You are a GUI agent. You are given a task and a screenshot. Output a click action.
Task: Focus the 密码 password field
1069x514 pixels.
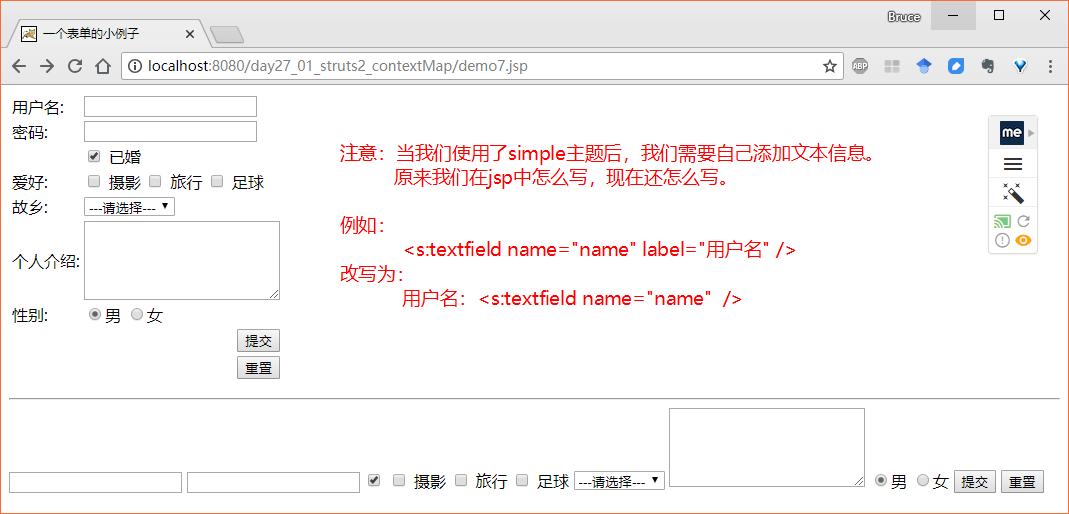coord(170,132)
